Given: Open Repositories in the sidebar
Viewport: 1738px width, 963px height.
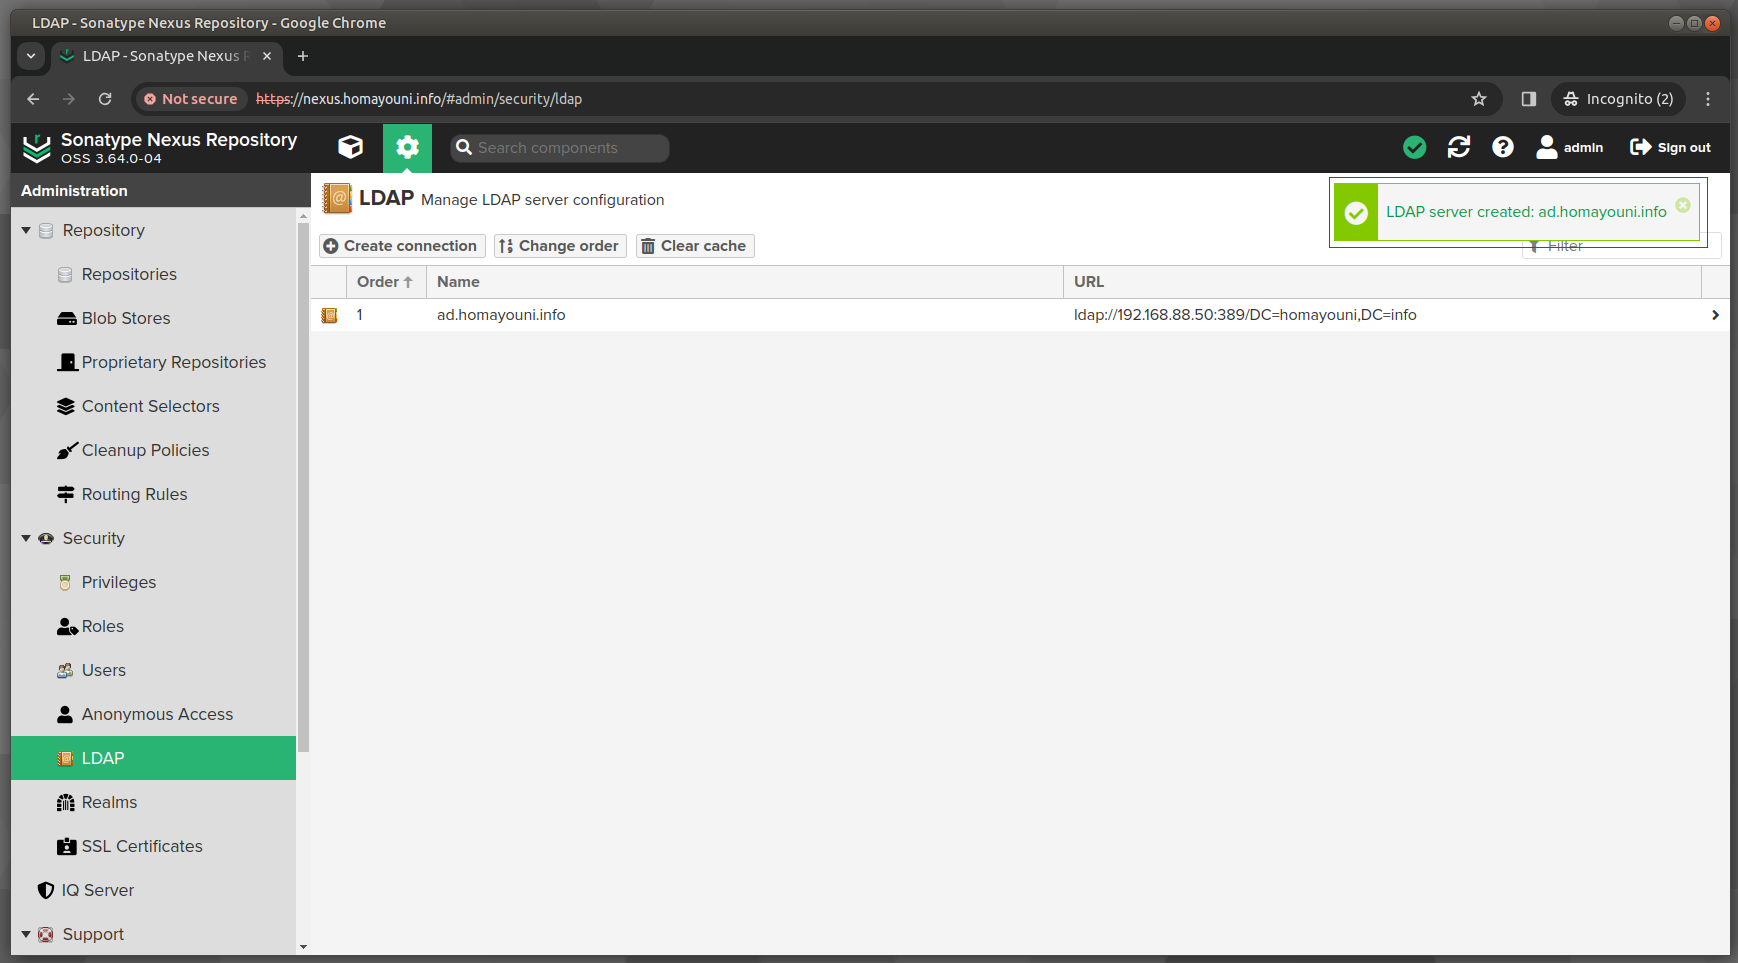Looking at the screenshot, I should pos(129,274).
